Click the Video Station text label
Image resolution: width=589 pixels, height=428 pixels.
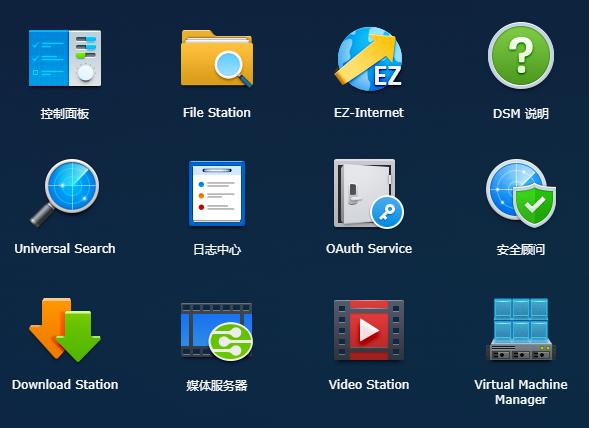[x=369, y=384]
